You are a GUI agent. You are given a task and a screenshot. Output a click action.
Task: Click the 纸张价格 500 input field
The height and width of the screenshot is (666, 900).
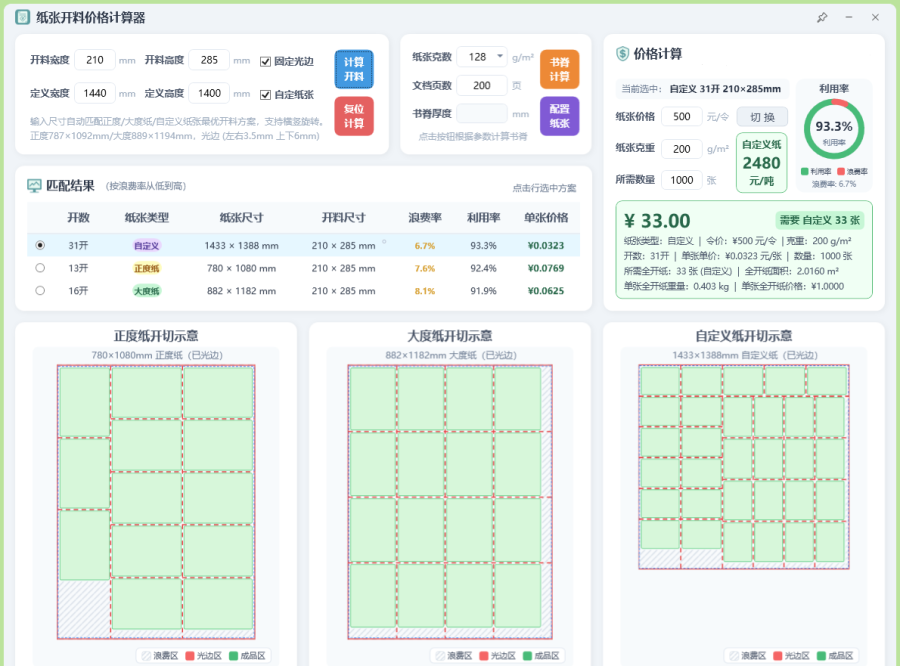click(x=681, y=117)
